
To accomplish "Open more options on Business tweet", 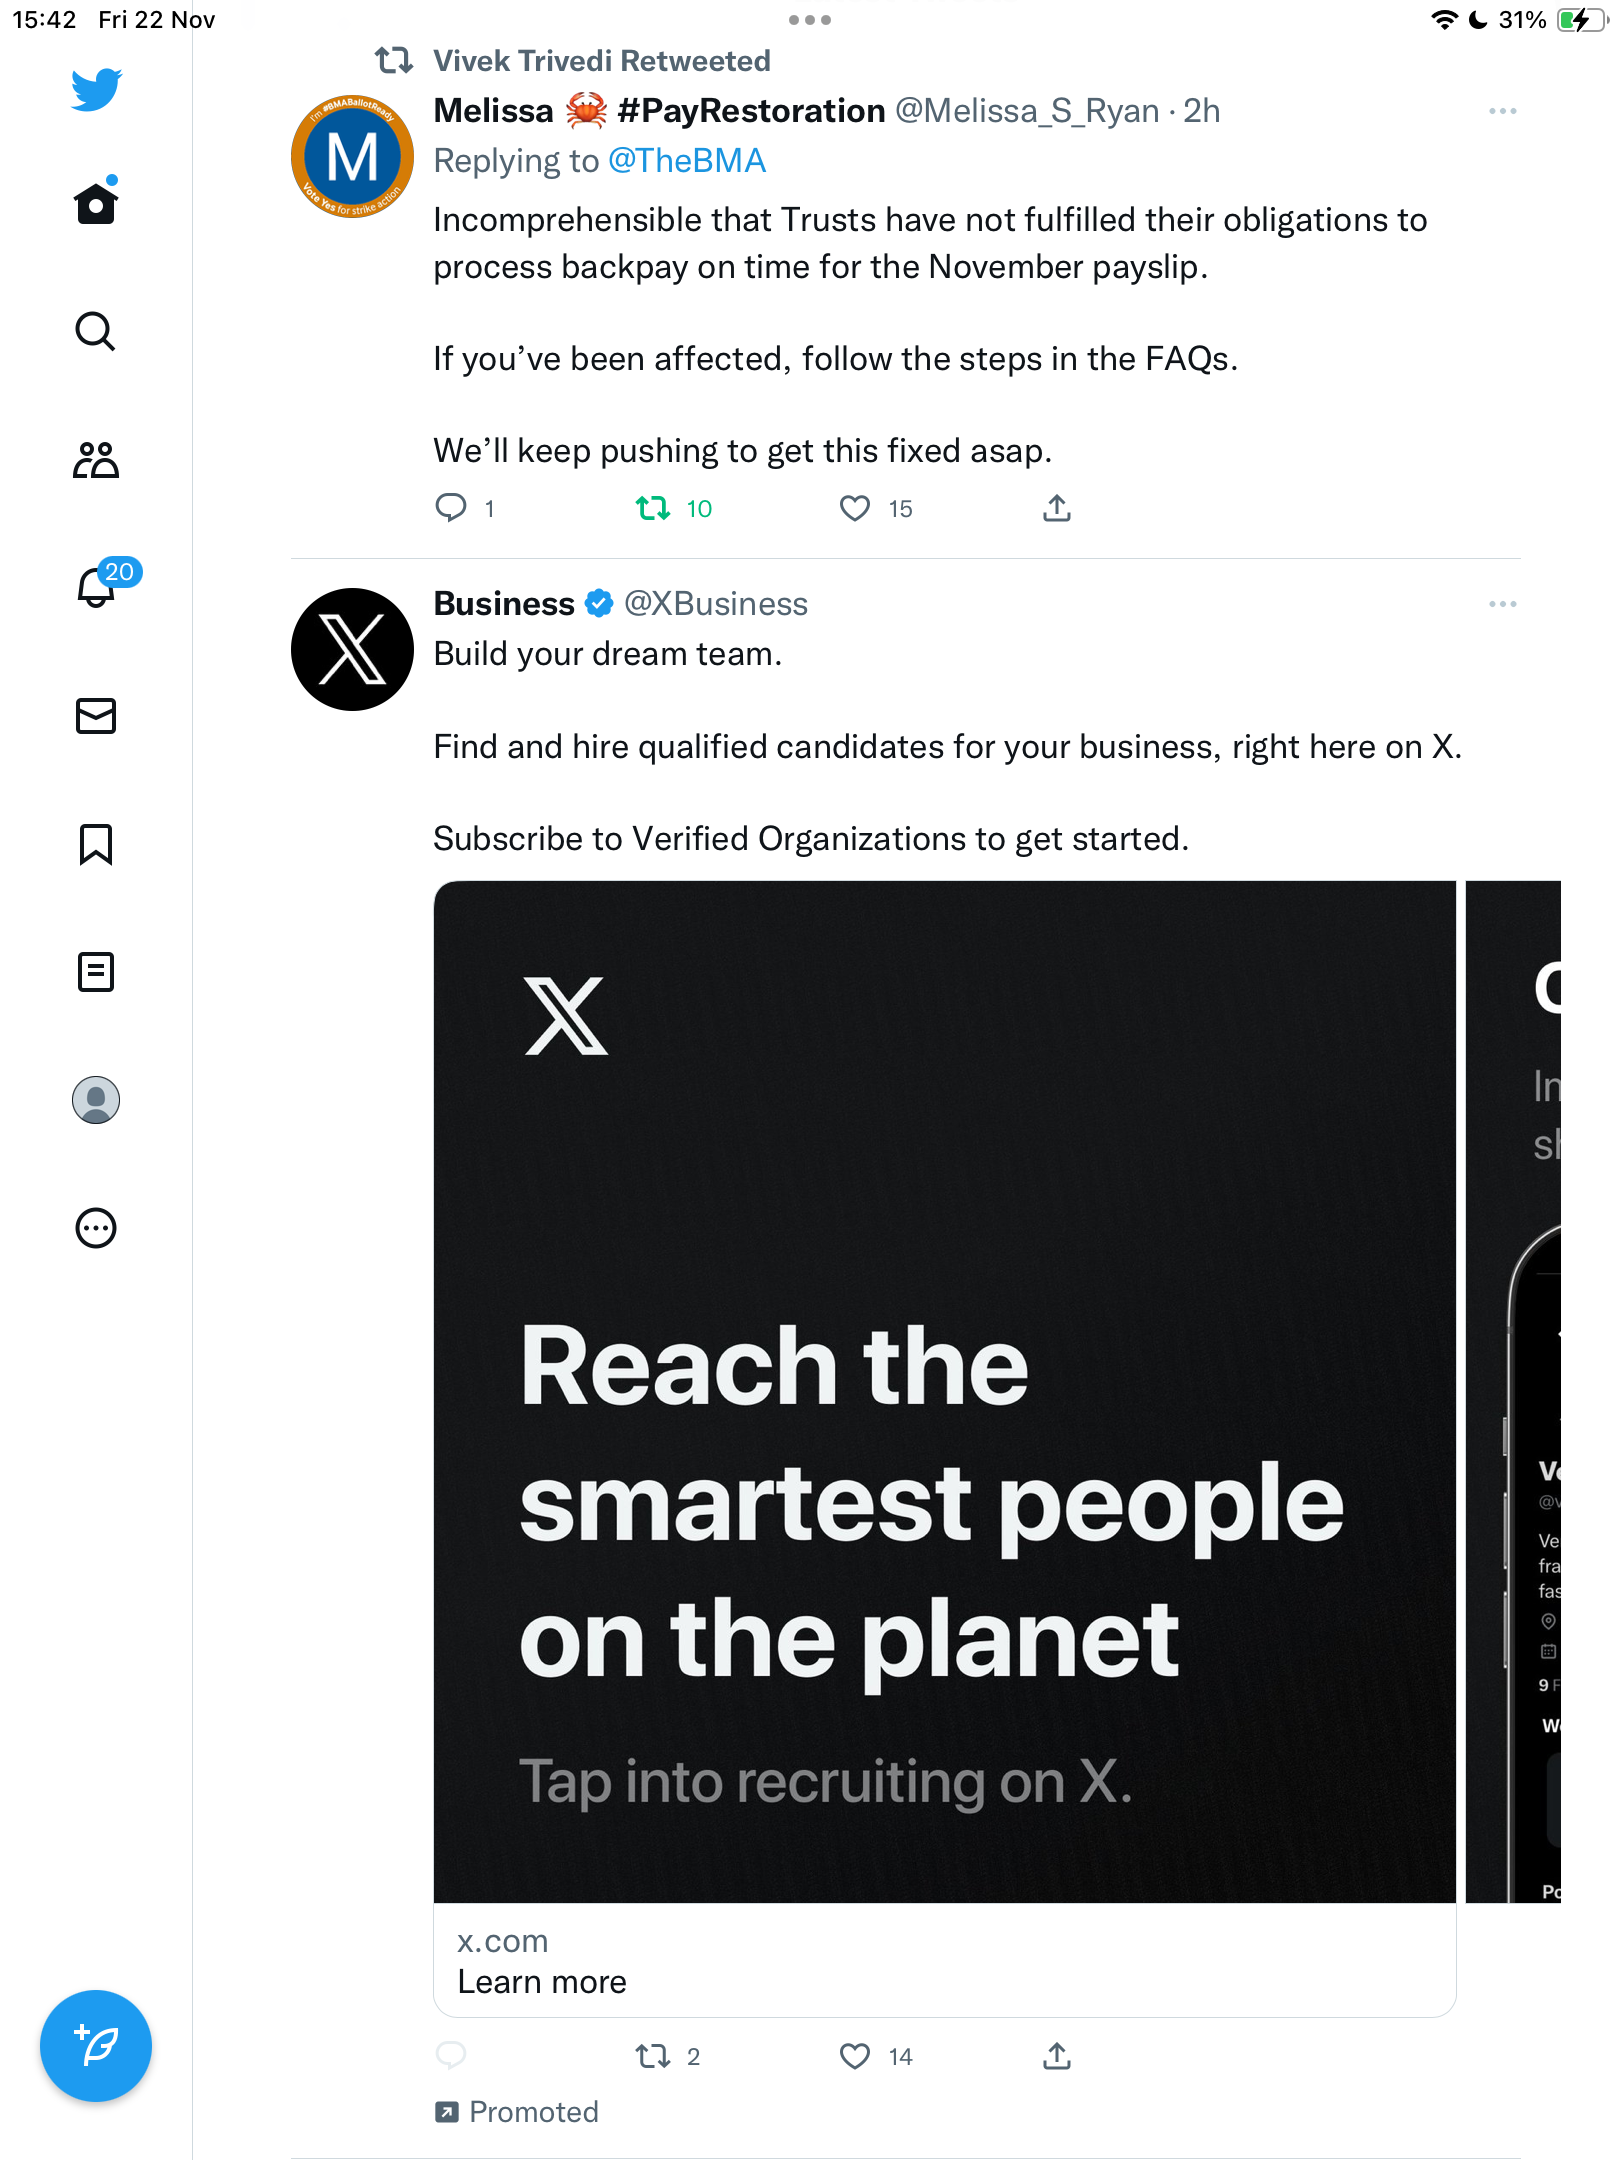I will tap(1502, 604).
